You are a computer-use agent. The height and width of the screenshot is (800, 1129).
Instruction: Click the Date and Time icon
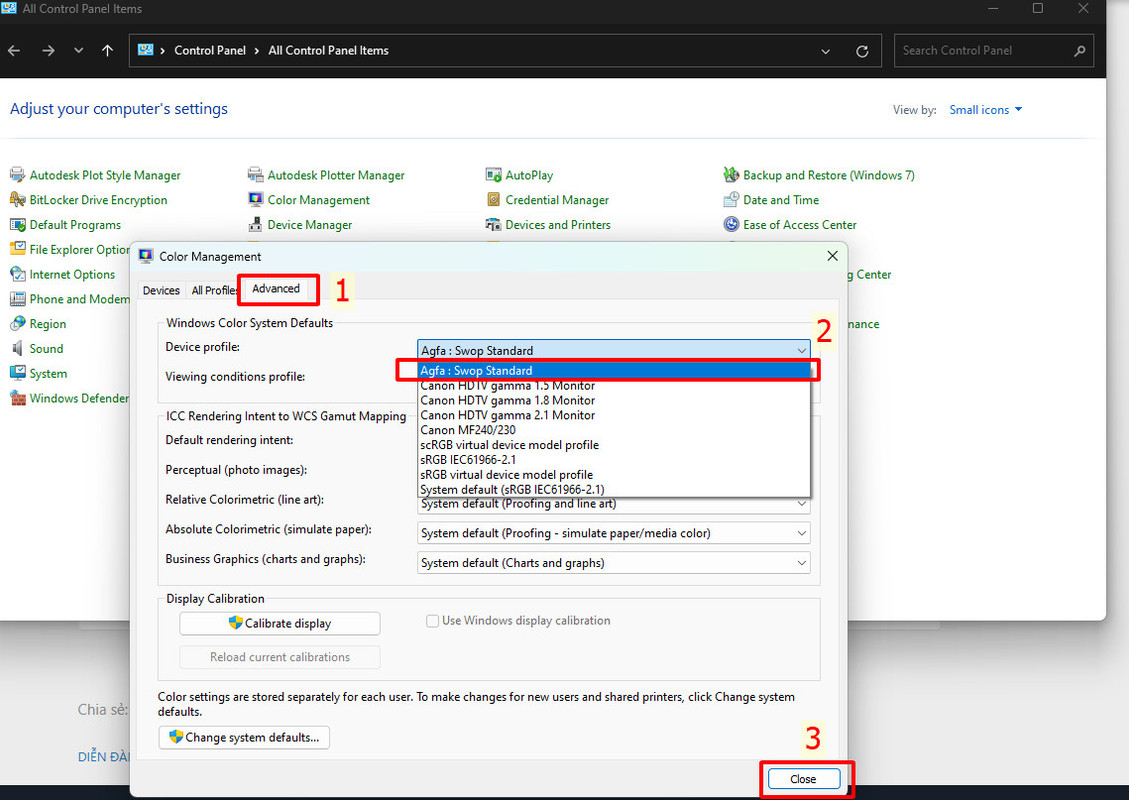tap(731, 199)
